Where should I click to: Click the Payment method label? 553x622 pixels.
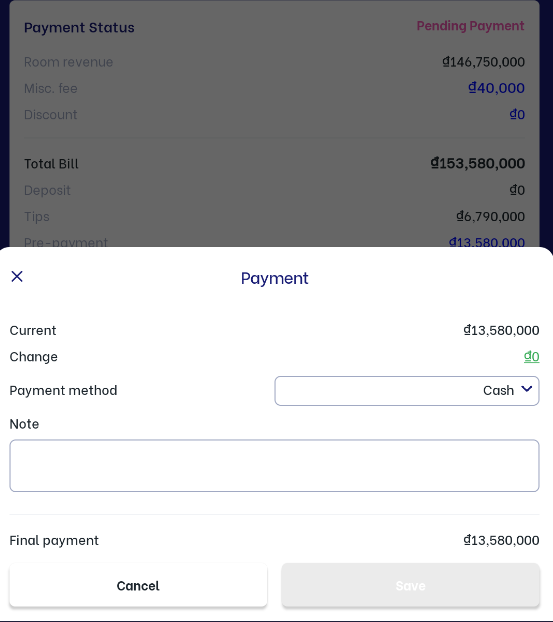pos(63,391)
